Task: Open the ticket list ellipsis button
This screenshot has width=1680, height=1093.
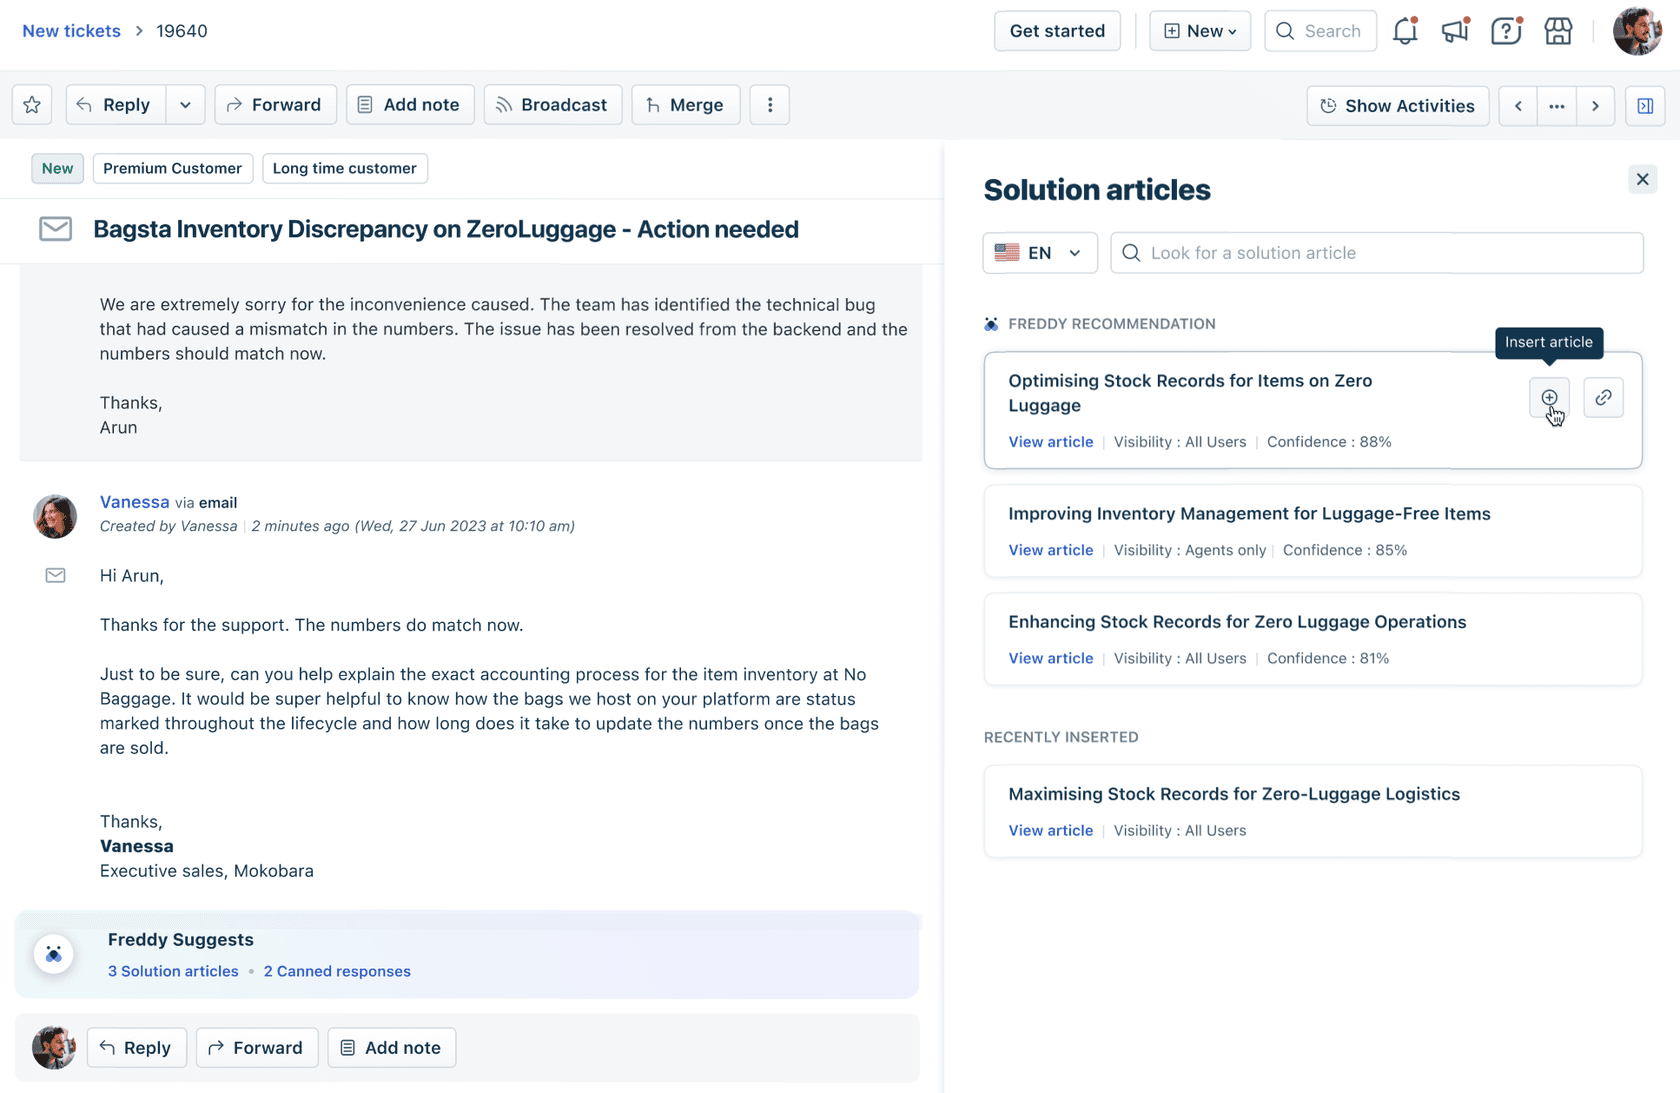Action: click(x=1557, y=106)
